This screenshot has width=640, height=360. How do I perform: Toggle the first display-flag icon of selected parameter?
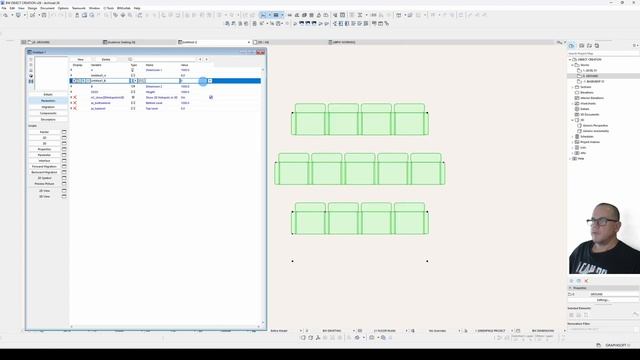click(74, 81)
